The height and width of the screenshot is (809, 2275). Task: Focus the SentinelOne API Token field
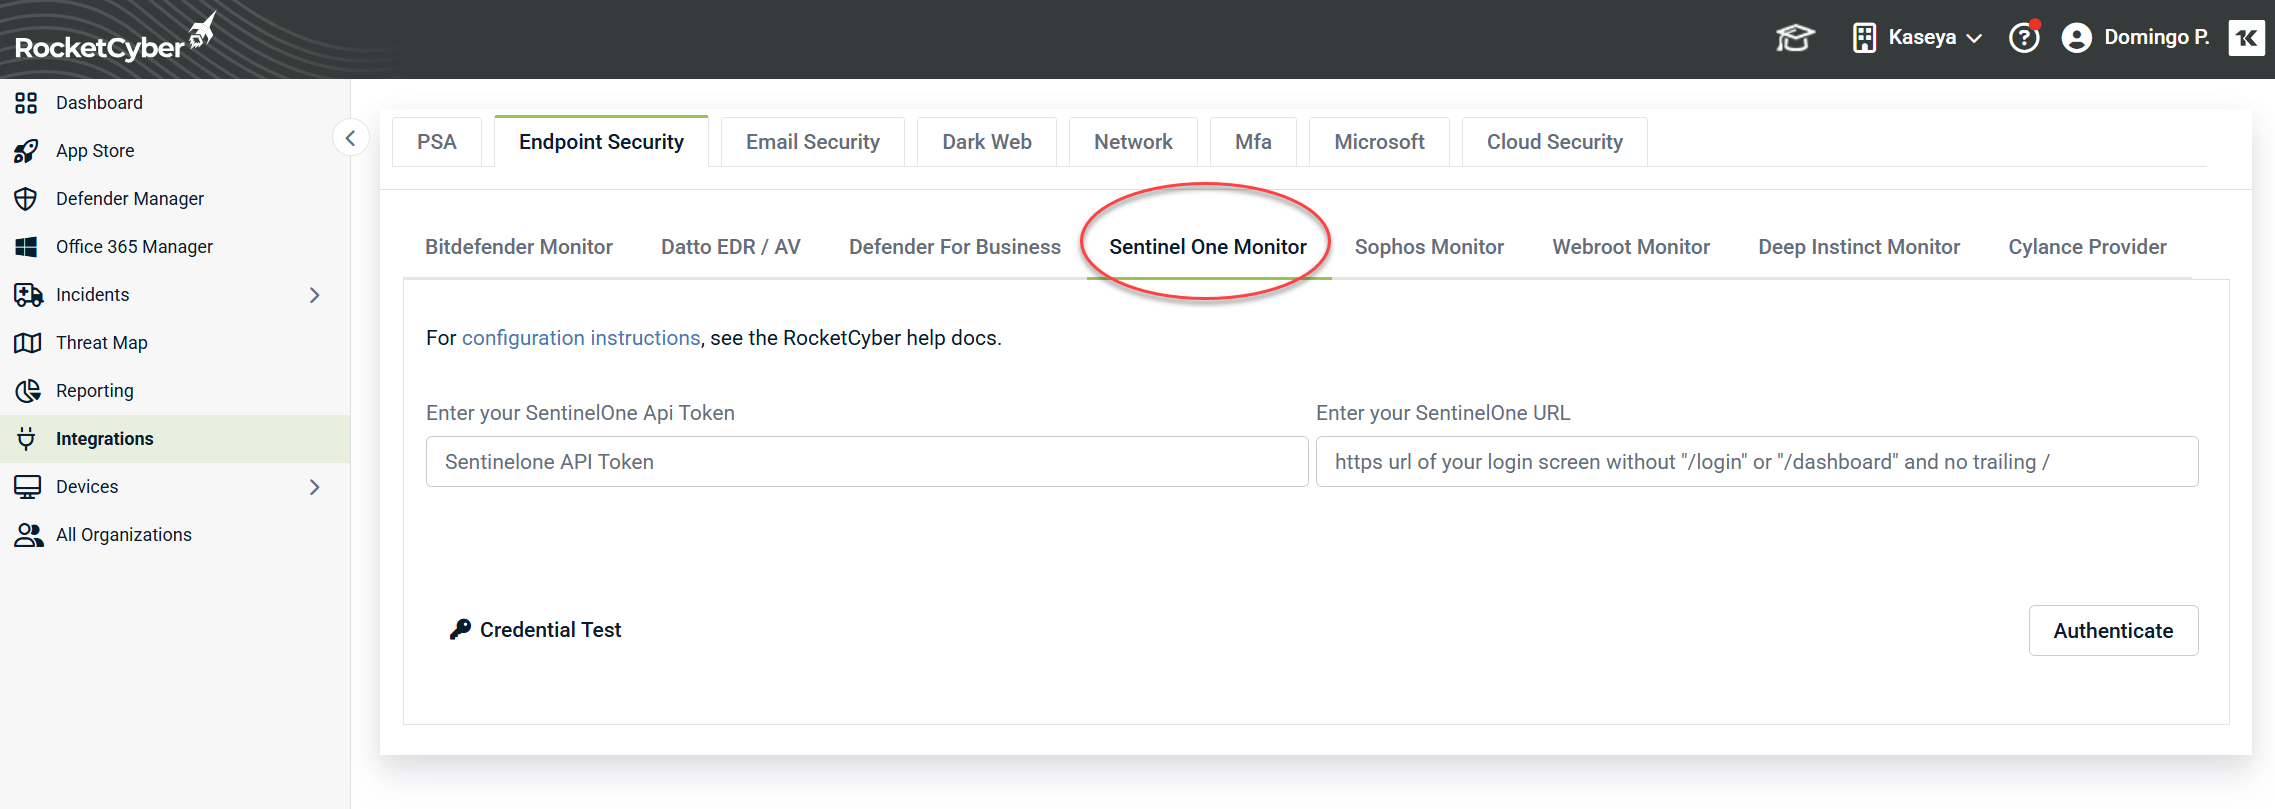(866, 462)
